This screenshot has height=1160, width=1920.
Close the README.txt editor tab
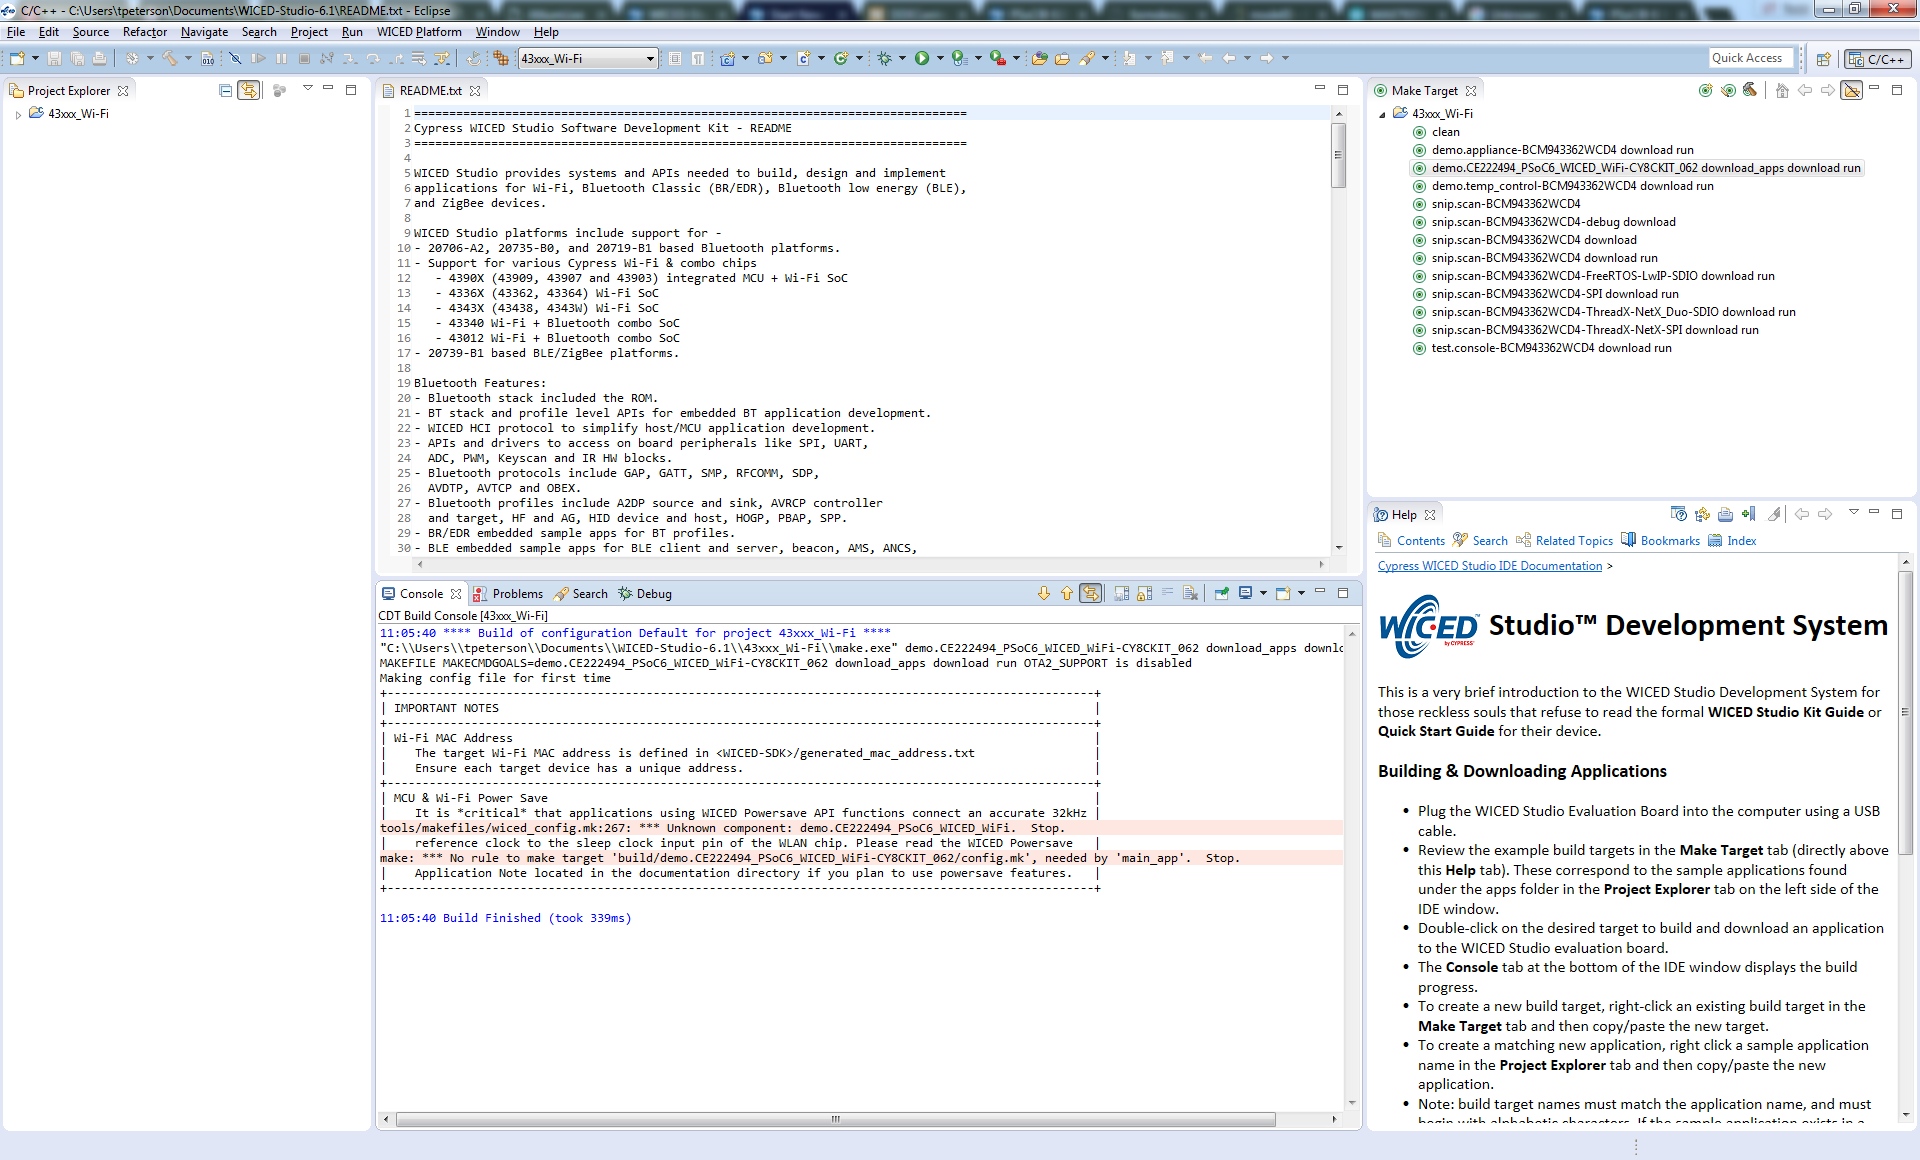475,91
